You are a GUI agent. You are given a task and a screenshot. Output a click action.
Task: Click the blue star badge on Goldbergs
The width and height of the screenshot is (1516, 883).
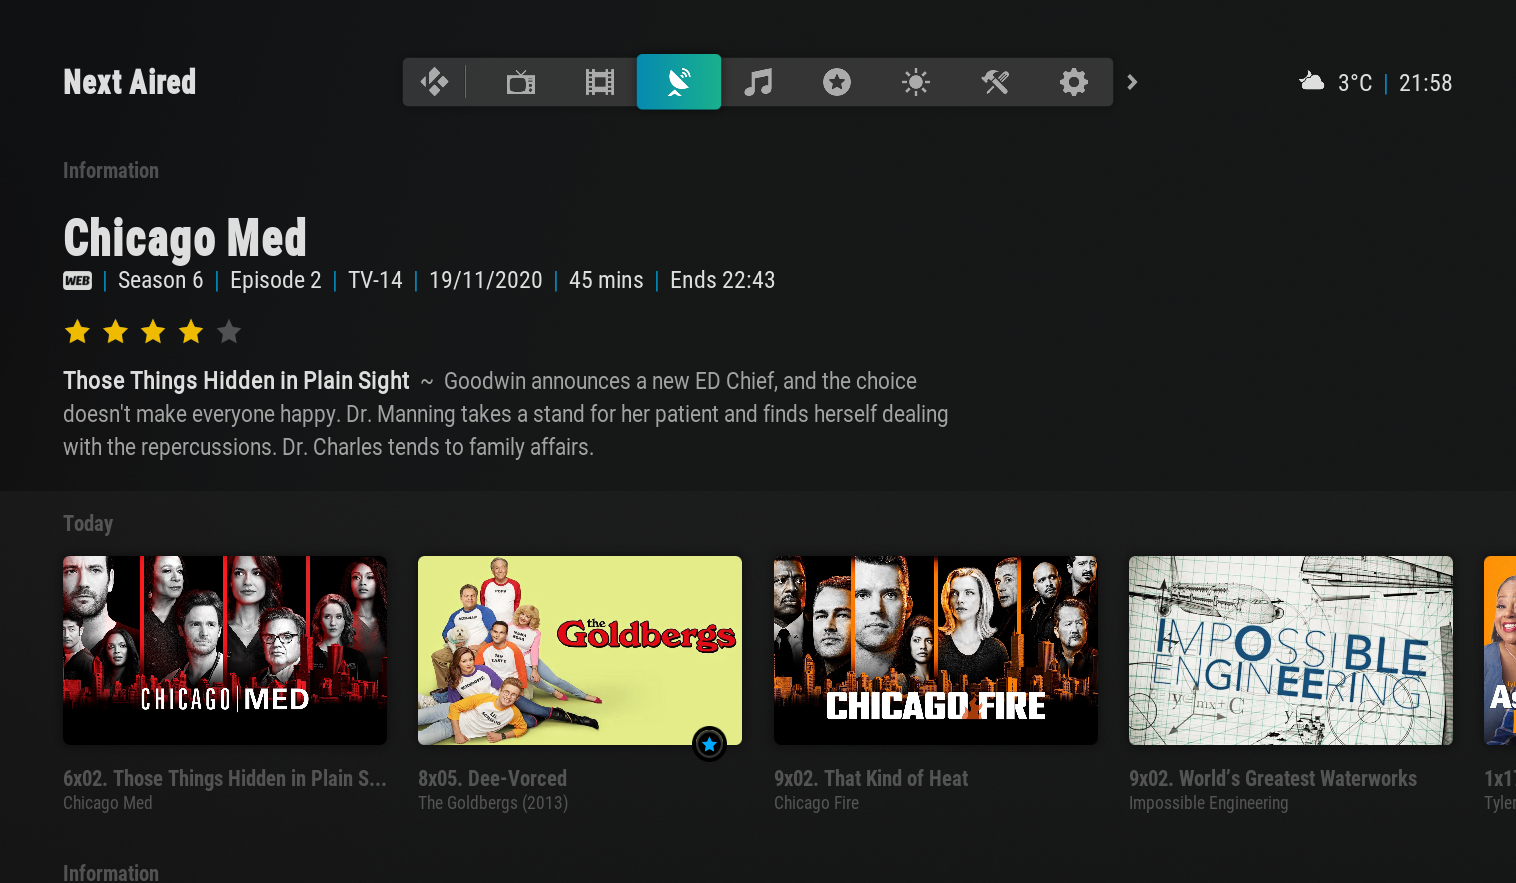point(709,743)
